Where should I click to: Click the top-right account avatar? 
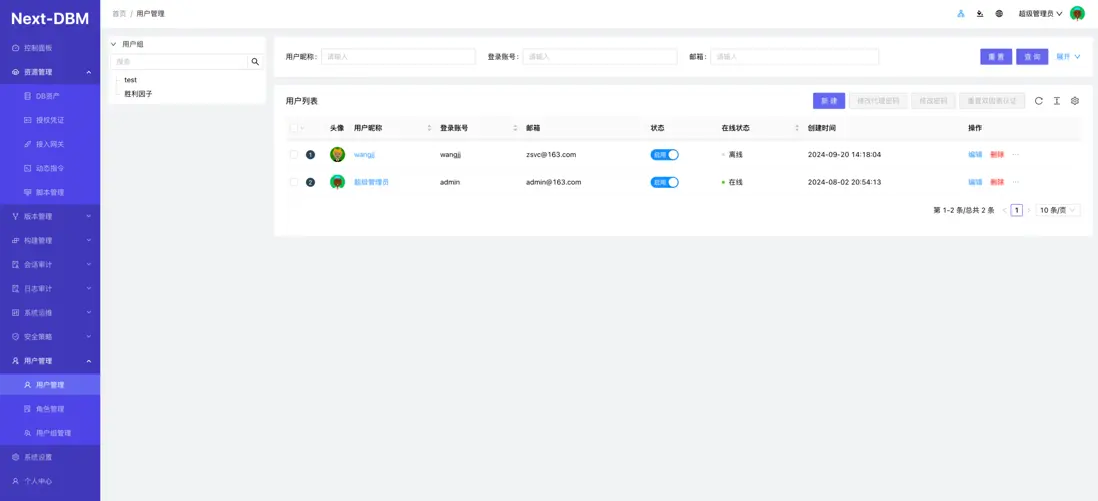click(x=1077, y=13)
